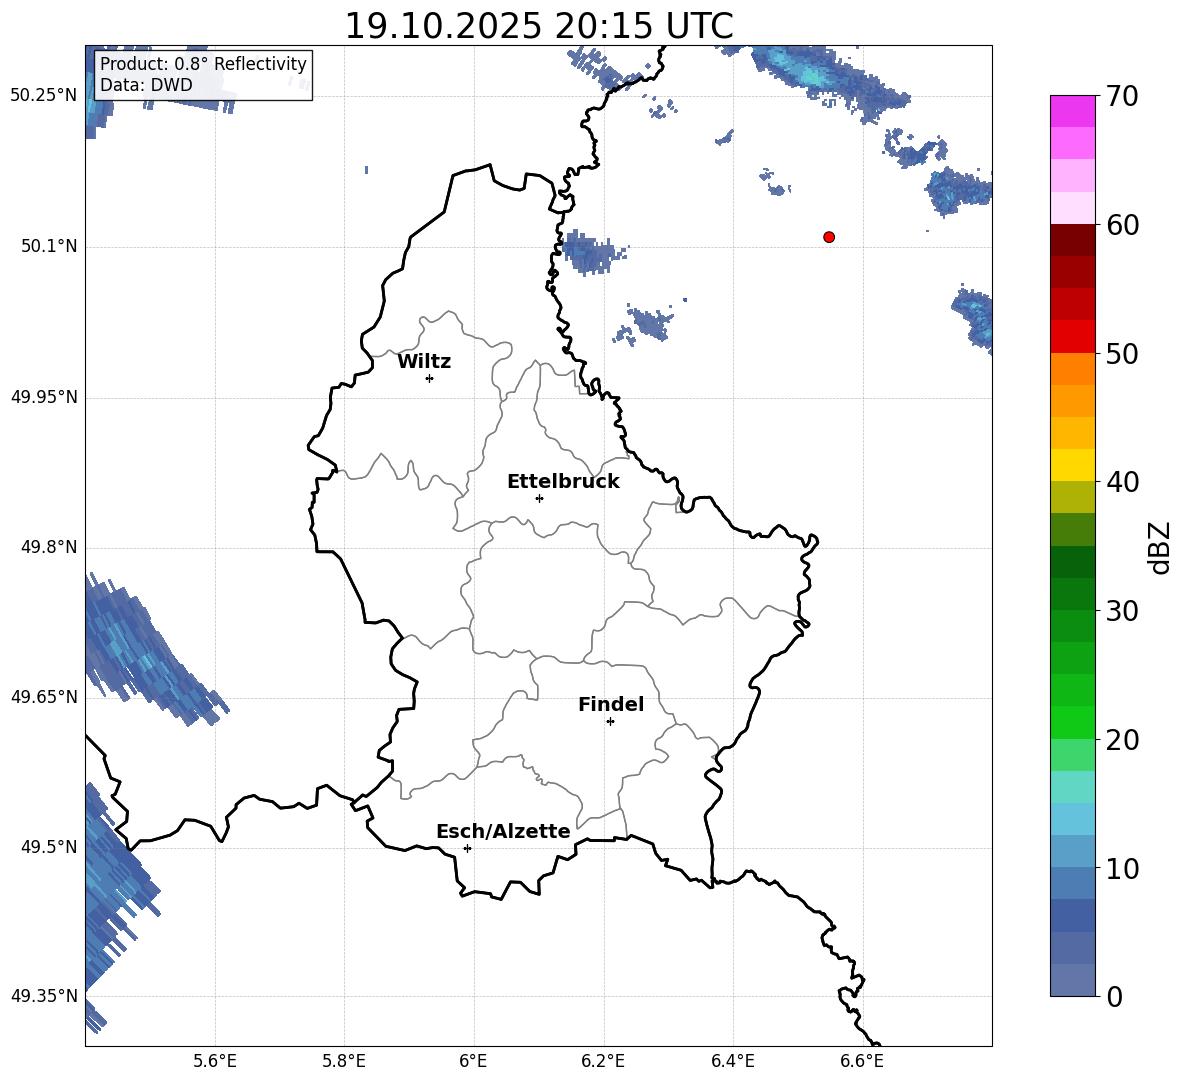The width and height of the screenshot is (1184, 1081).
Task: Click the 6°E longitude label
Action: point(473,1061)
